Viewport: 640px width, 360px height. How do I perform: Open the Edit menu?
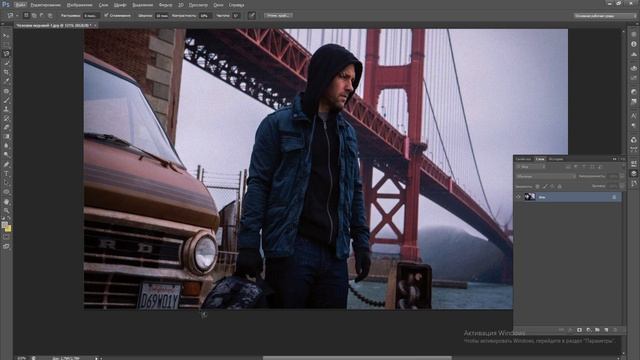point(45,5)
